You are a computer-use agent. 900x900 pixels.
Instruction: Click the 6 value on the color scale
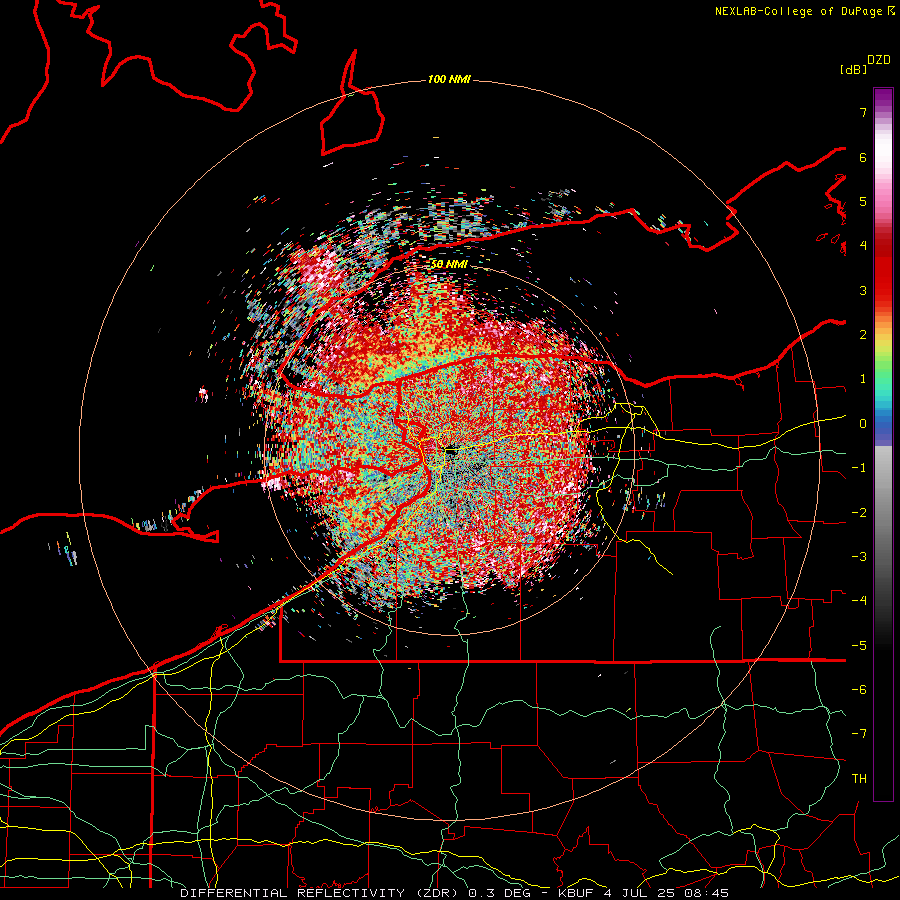(863, 157)
